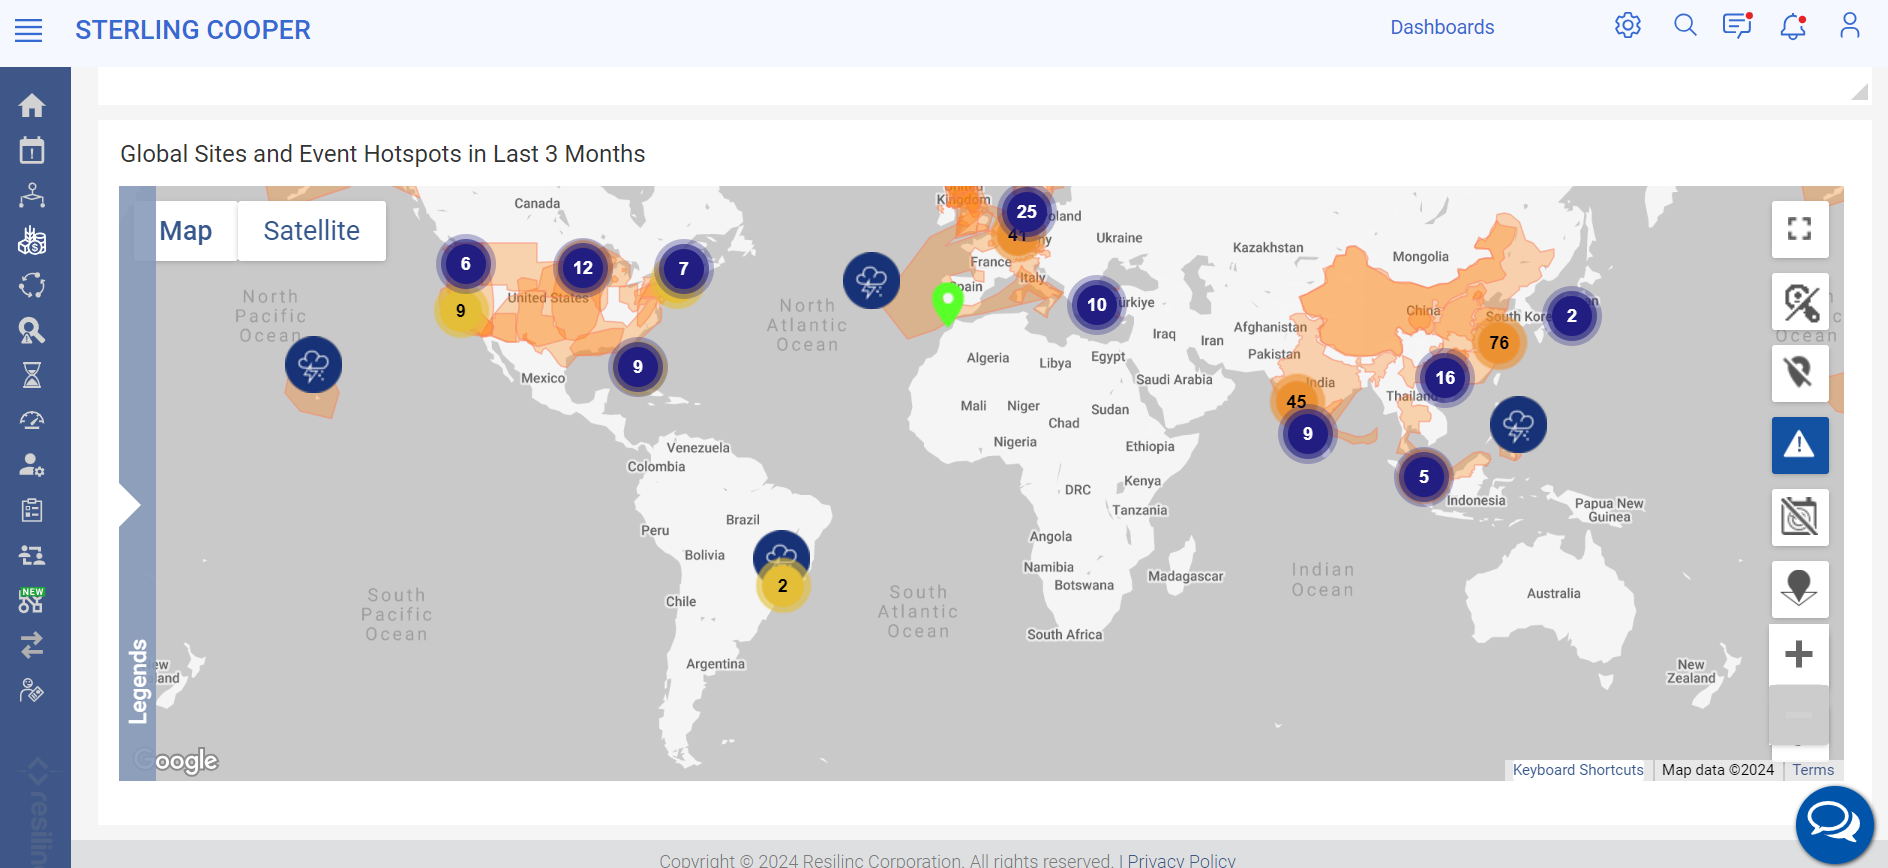Open cluster 45 over India
Image resolution: width=1888 pixels, height=868 pixels.
click(x=1296, y=401)
